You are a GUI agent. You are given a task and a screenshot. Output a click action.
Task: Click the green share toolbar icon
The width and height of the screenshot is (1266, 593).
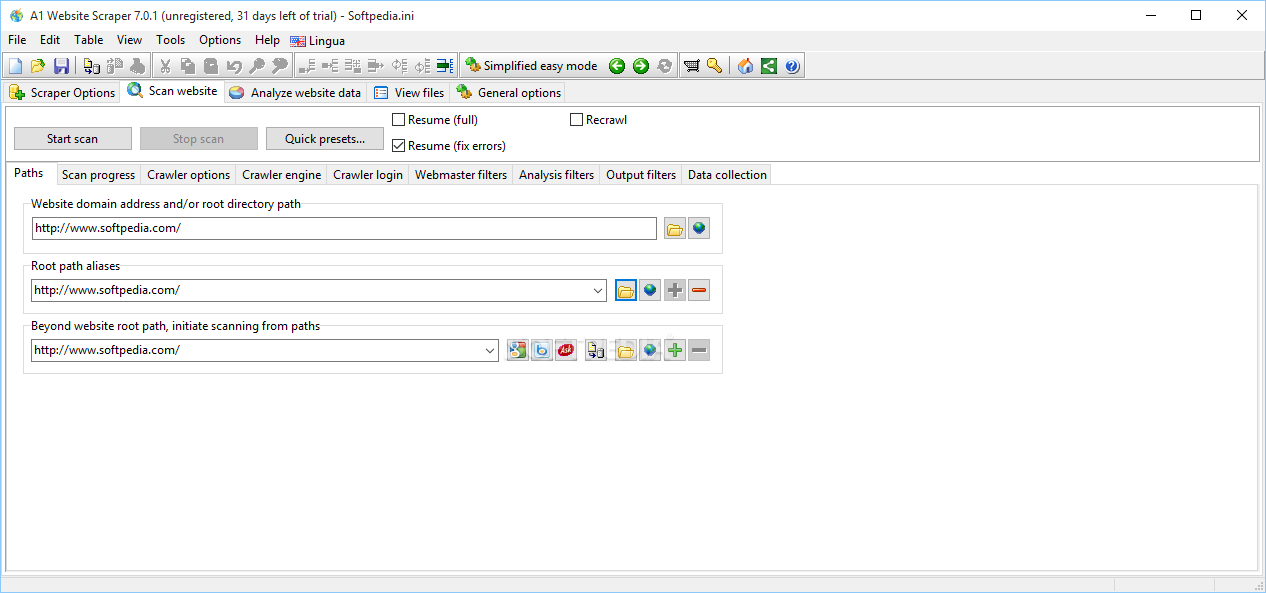768,66
